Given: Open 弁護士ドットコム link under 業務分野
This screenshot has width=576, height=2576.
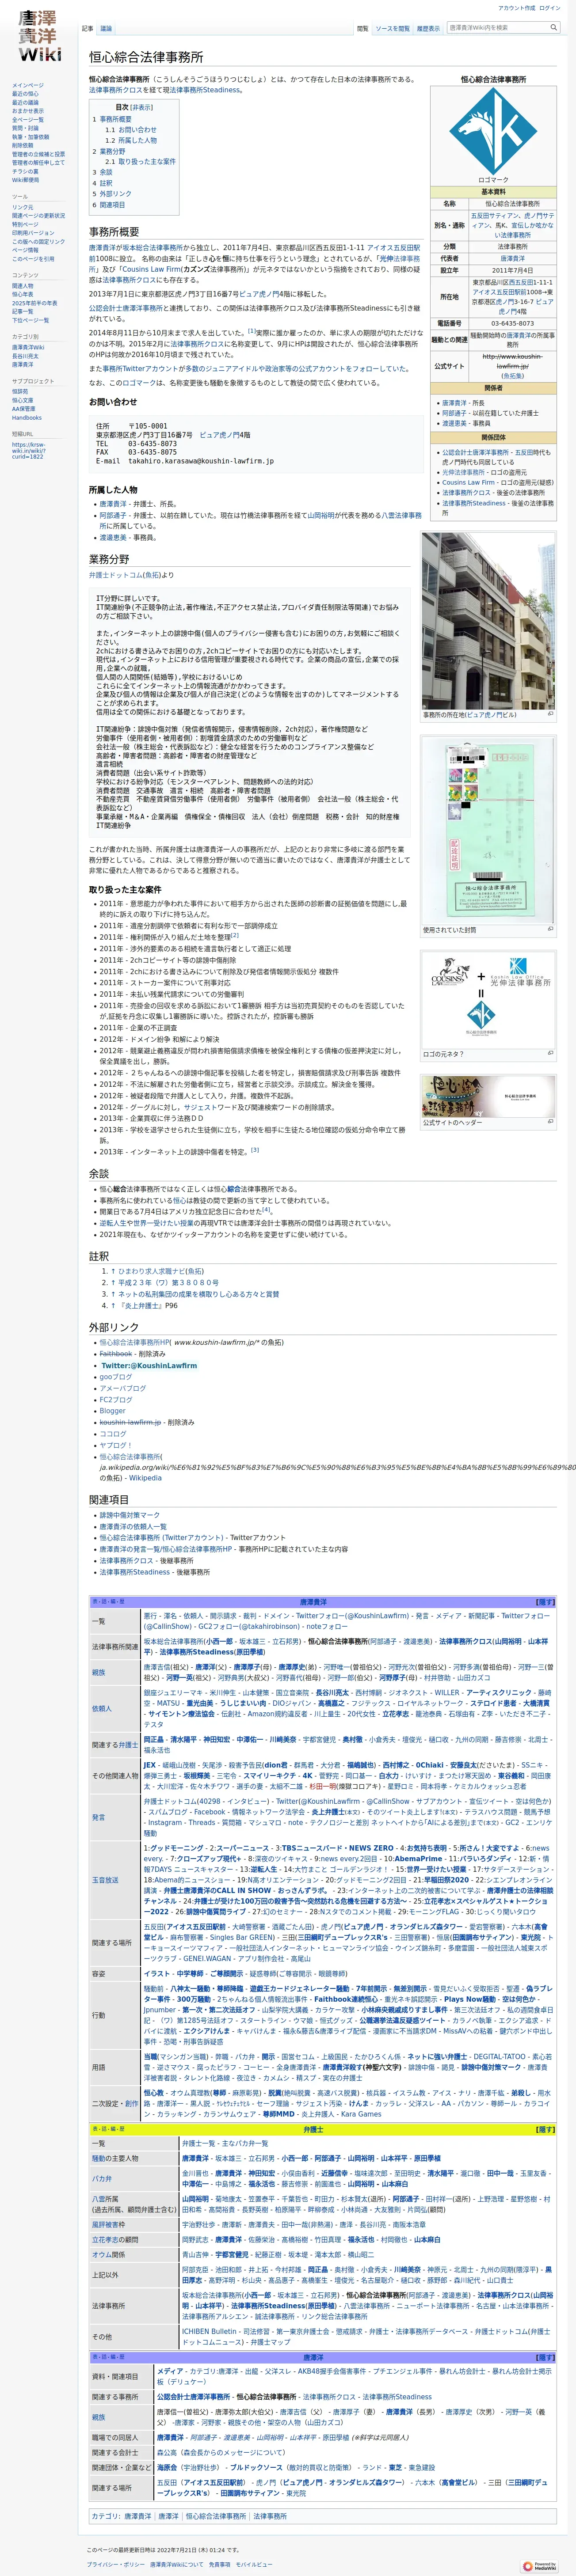Looking at the screenshot, I should pyautogui.click(x=115, y=575).
